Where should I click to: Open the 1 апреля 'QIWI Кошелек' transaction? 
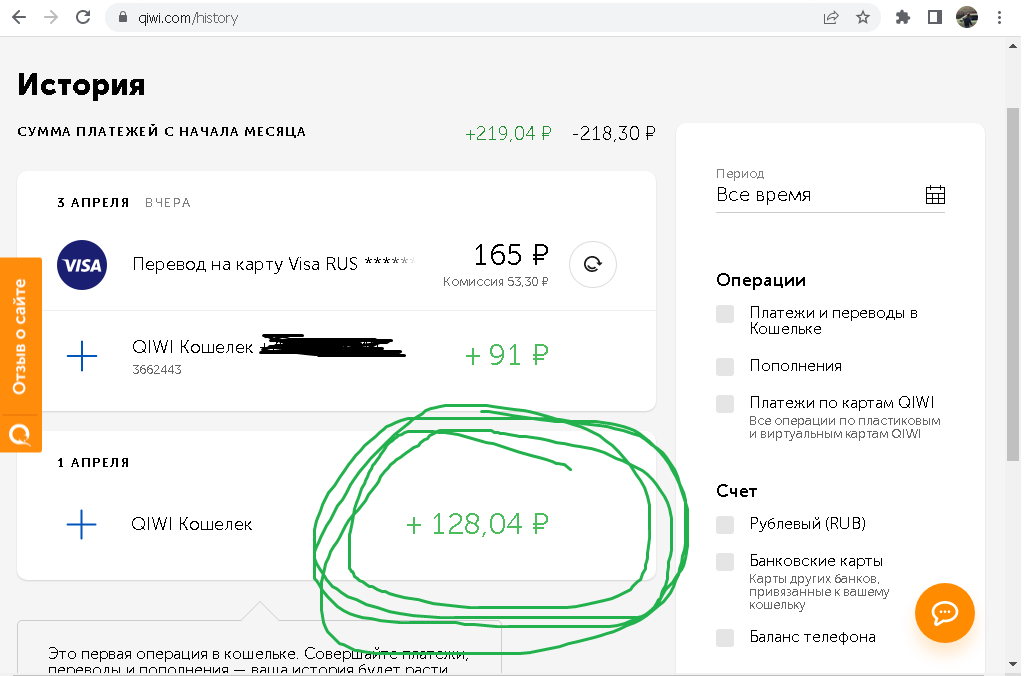pos(336,524)
